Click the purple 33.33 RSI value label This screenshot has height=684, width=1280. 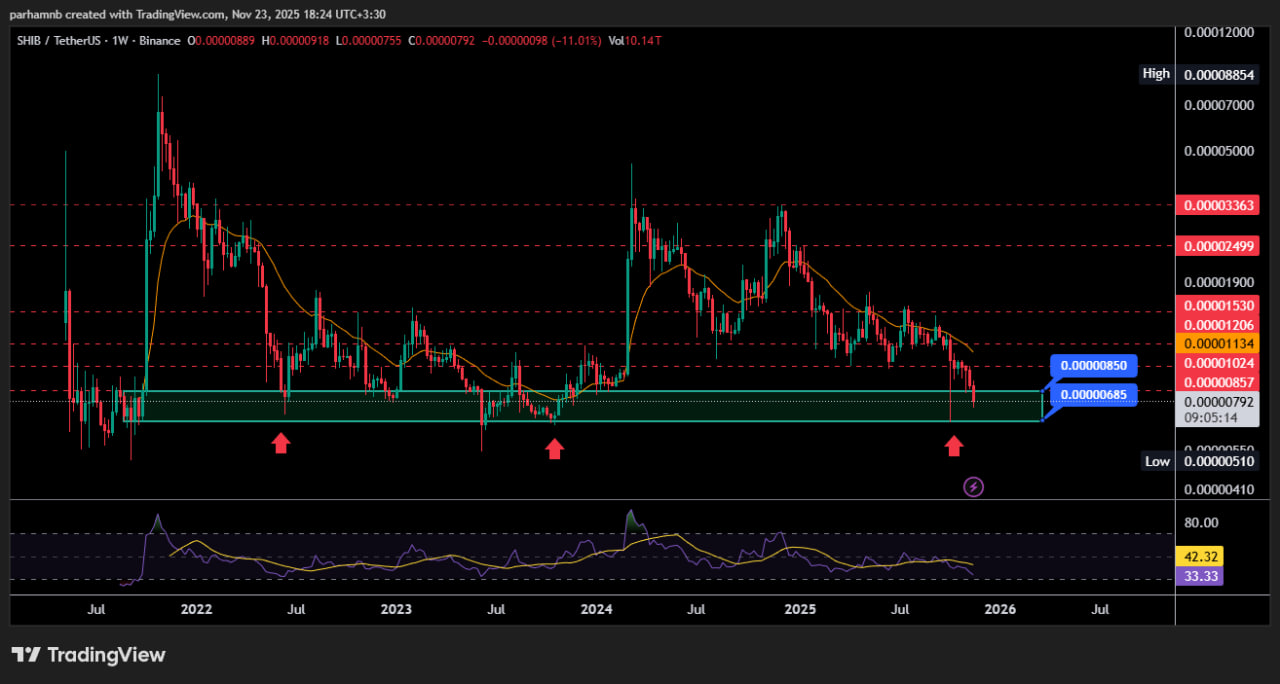point(1202,576)
